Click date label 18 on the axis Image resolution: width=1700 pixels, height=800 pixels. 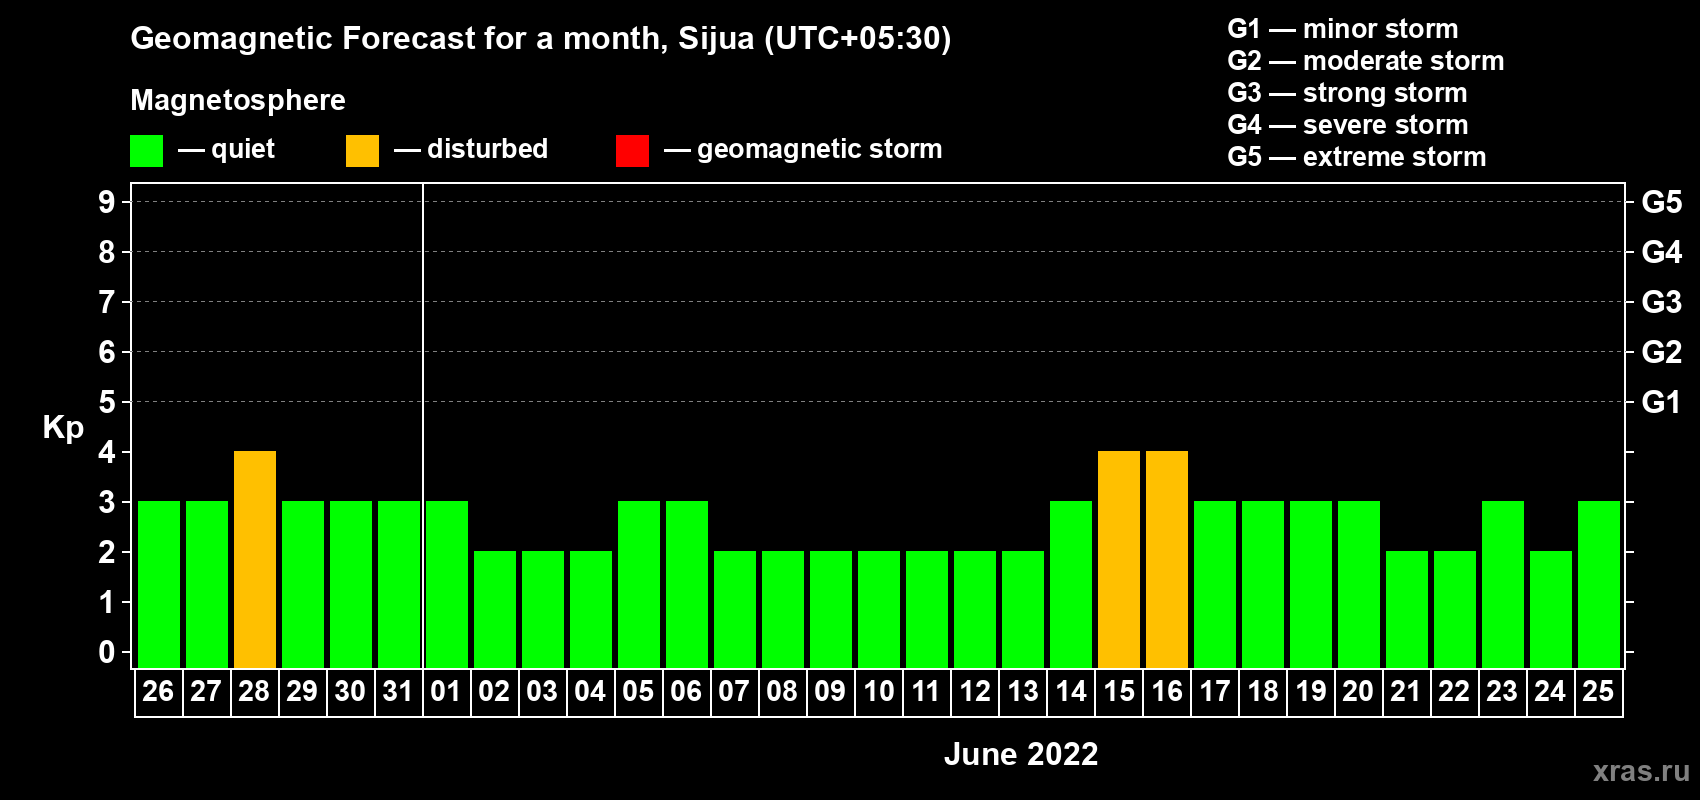(1262, 691)
